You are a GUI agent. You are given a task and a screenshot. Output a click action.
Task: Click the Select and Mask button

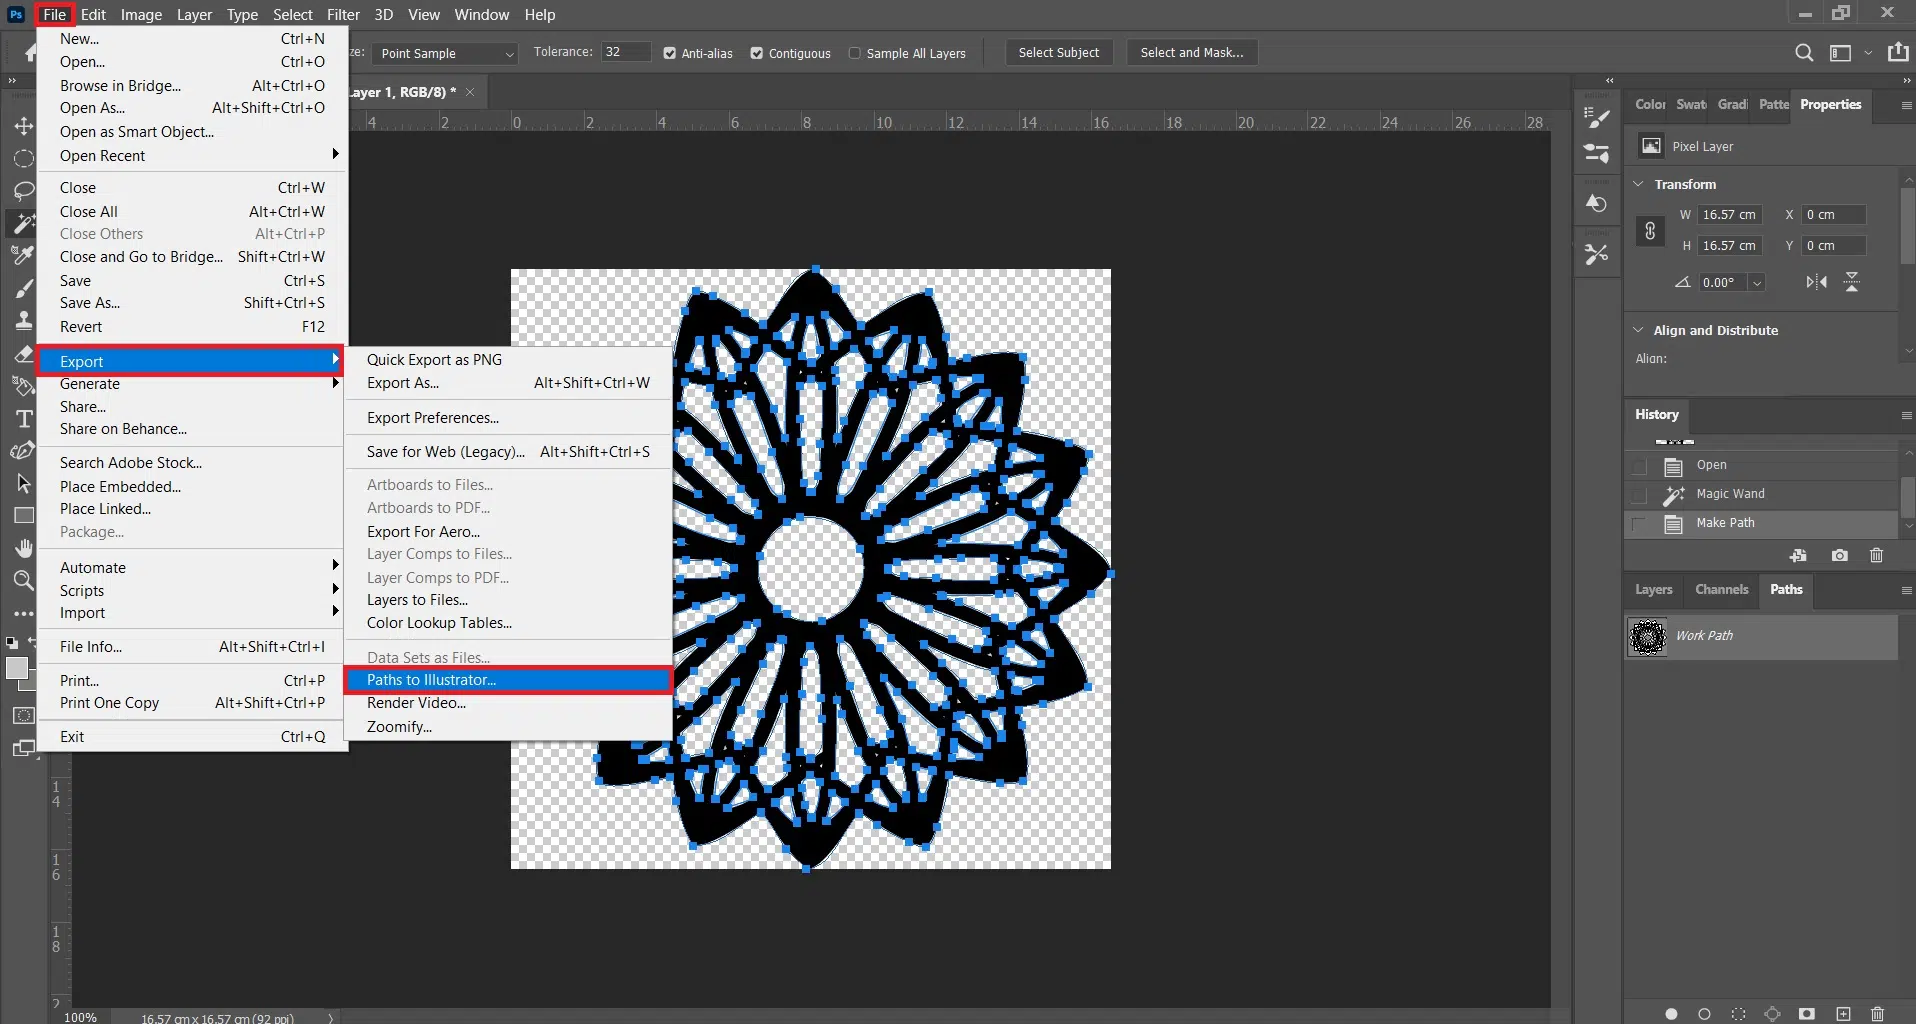pos(1191,53)
